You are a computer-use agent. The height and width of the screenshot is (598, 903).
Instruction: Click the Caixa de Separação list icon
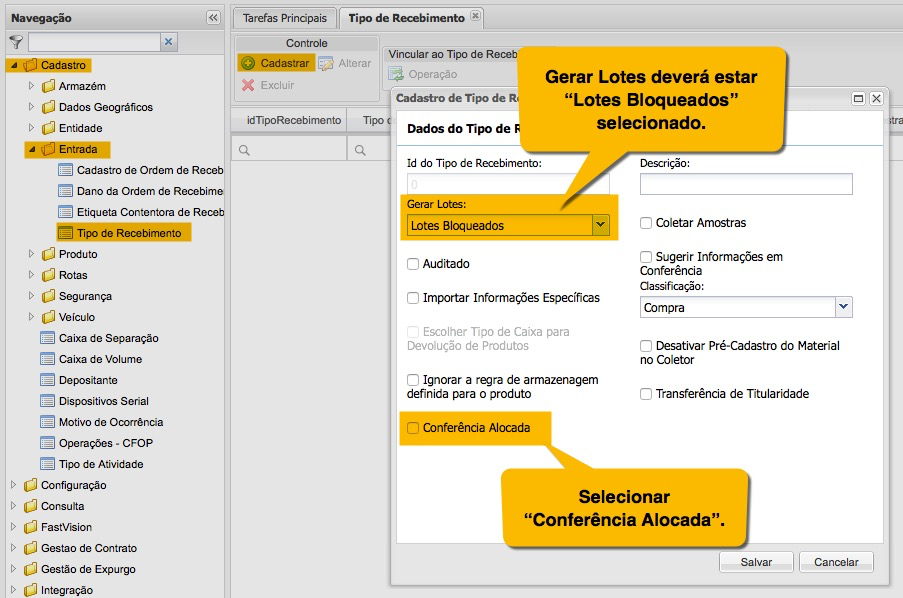coord(48,338)
